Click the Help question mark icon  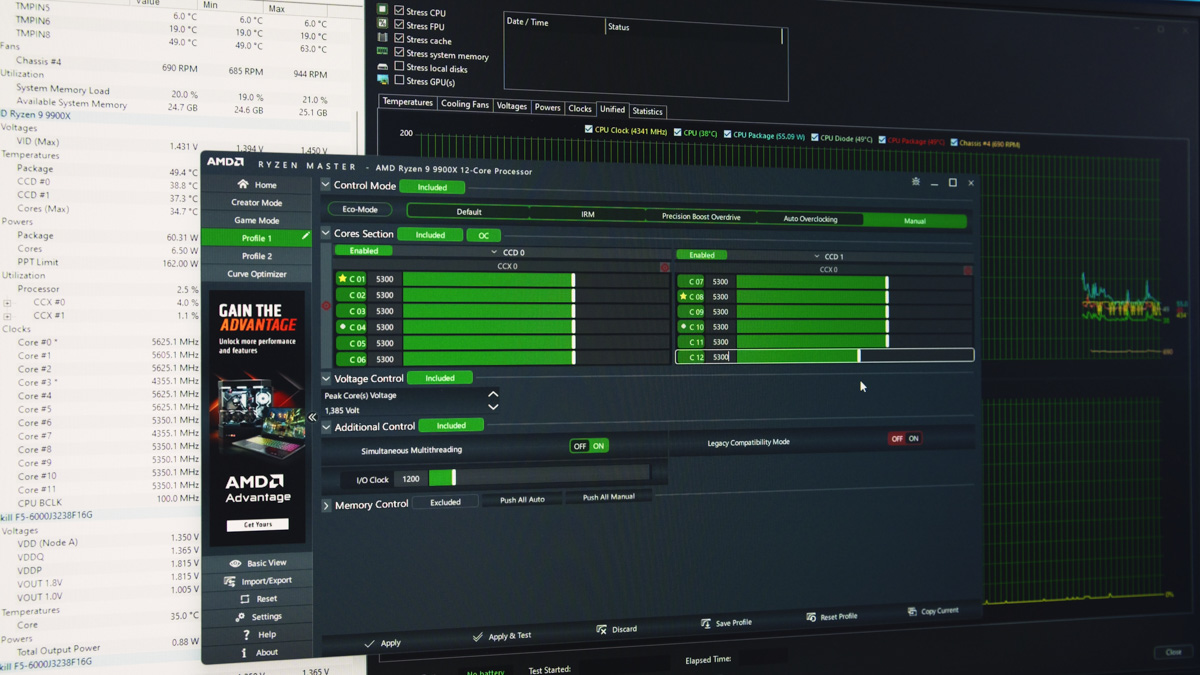[x=246, y=635]
